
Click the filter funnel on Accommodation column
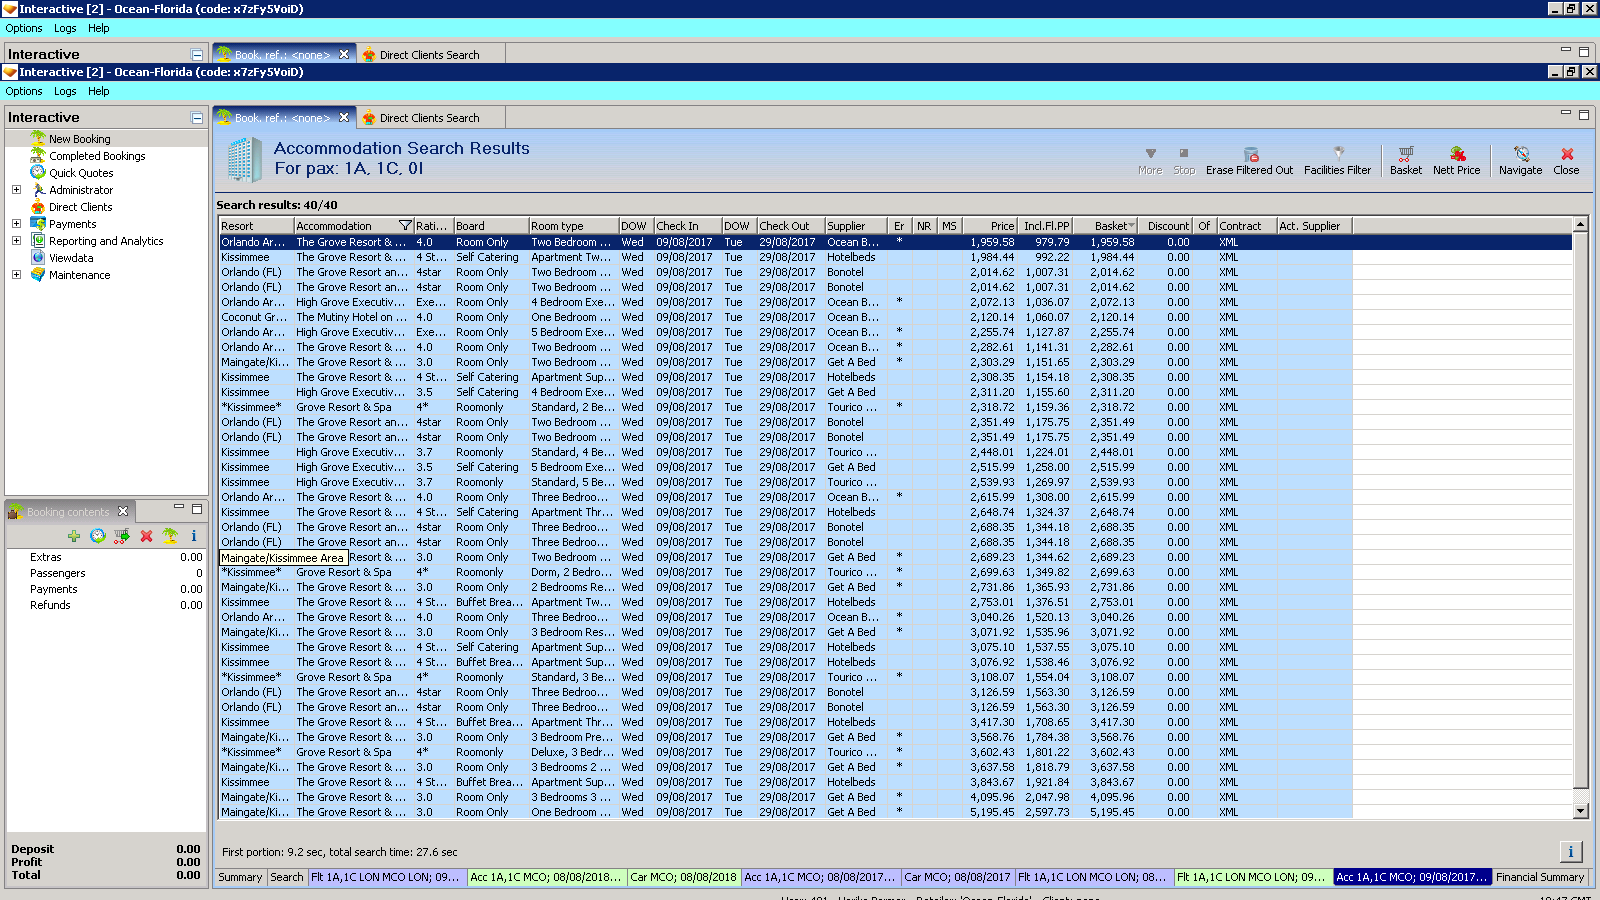point(405,226)
